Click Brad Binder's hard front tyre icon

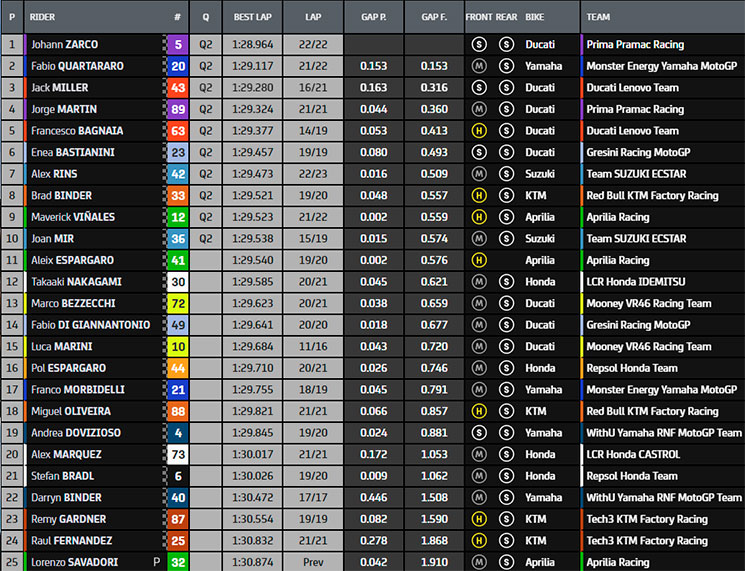click(x=479, y=196)
